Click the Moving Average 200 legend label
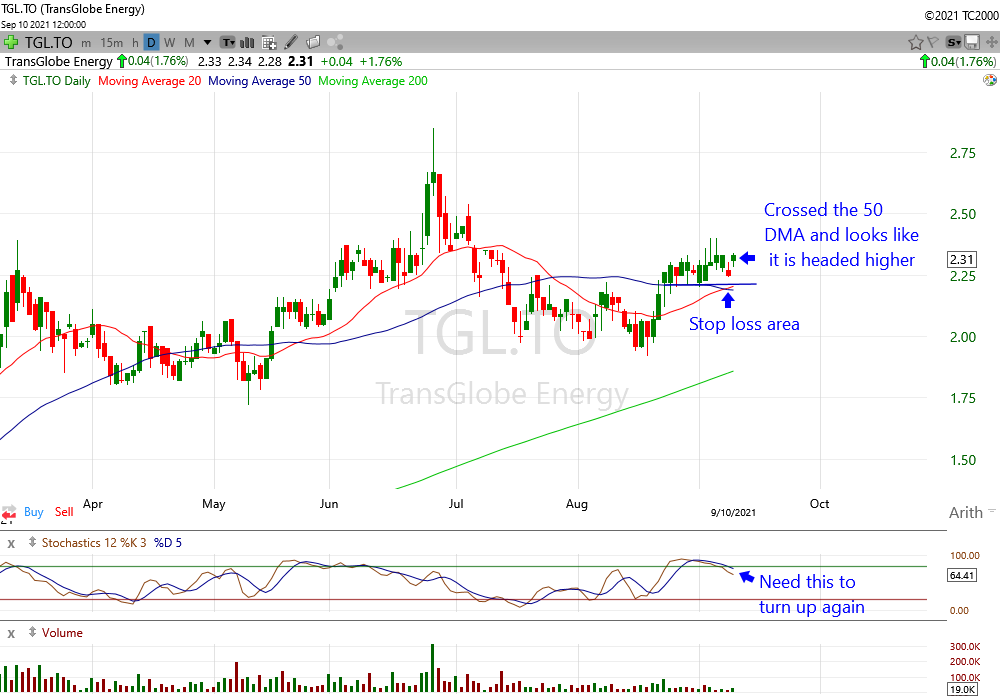Viewport: 1000px width, 700px height. point(373,81)
